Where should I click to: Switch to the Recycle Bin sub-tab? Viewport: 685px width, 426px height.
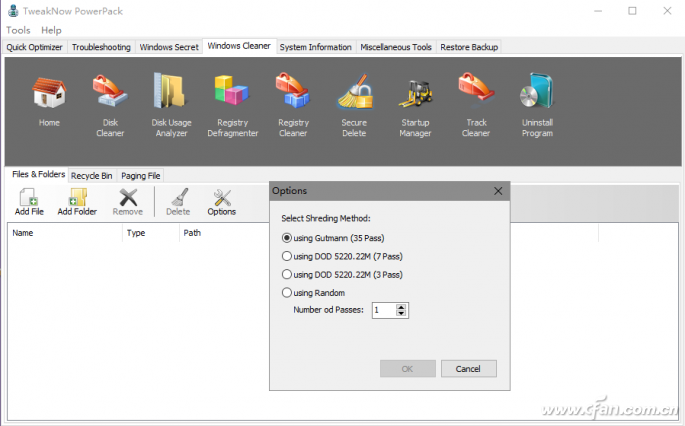click(92, 176)
